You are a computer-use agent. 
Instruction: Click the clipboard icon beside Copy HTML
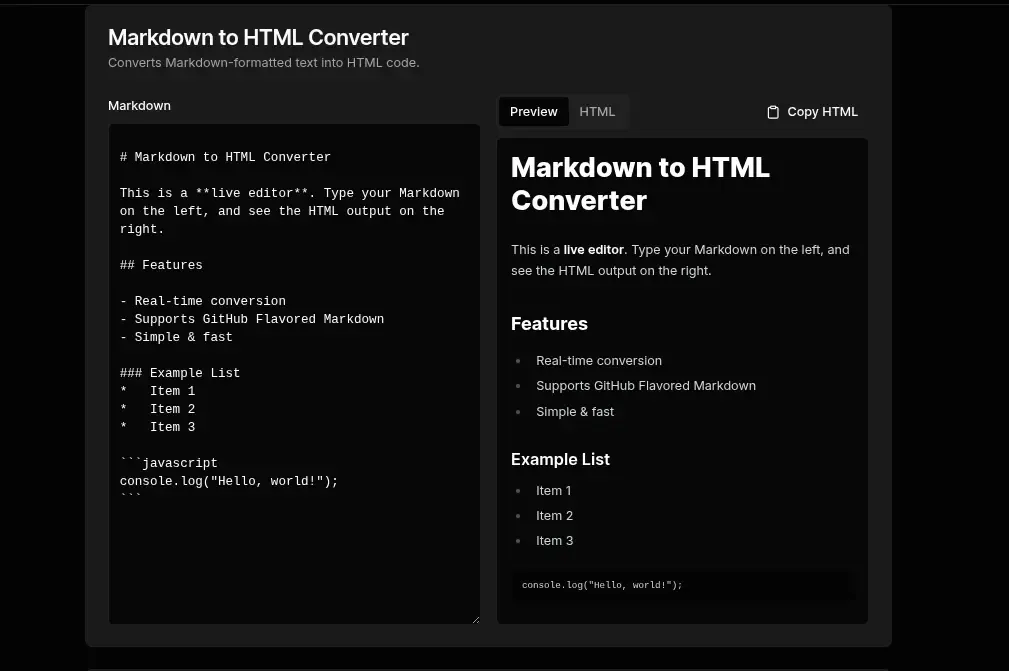coord(772,112)
